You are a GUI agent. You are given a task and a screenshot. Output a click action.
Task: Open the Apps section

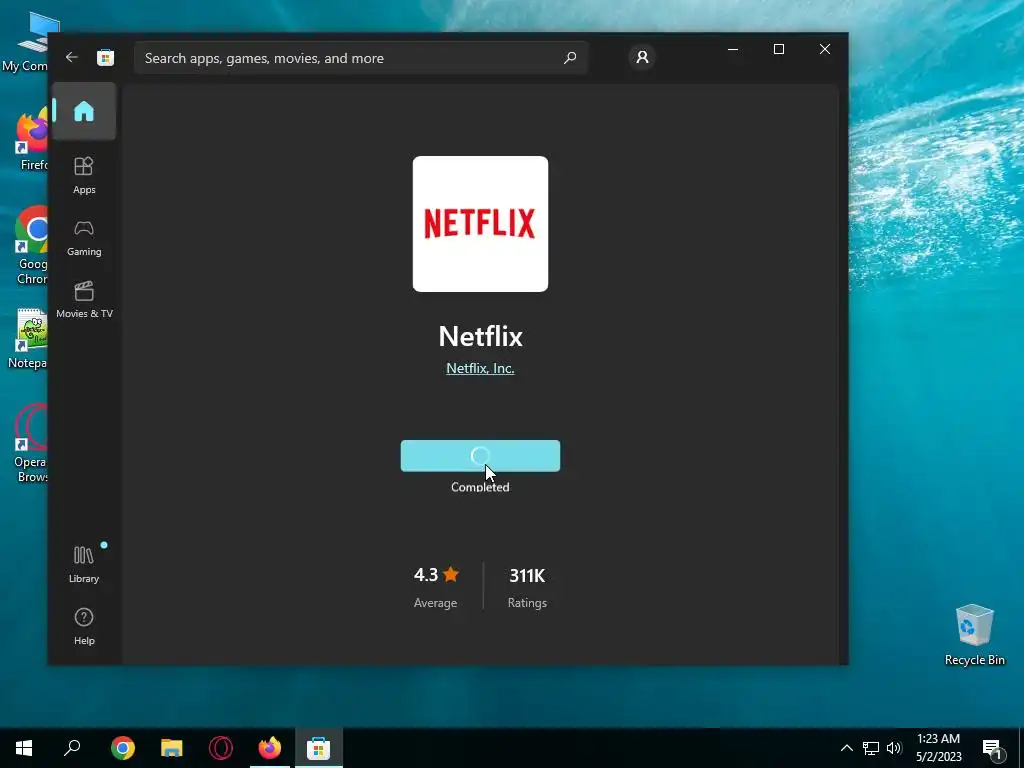coord(84,175)
